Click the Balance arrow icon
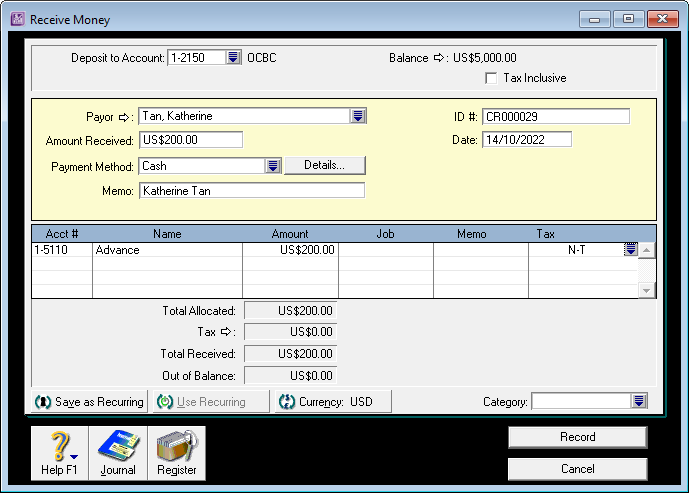689x493 pixels. pyautogui.click(x=438, y=58)
